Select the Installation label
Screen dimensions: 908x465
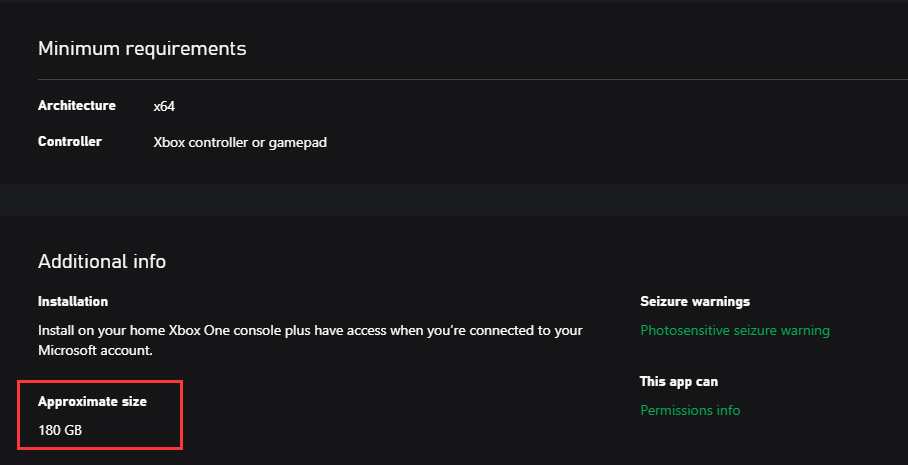pos(73,301)
